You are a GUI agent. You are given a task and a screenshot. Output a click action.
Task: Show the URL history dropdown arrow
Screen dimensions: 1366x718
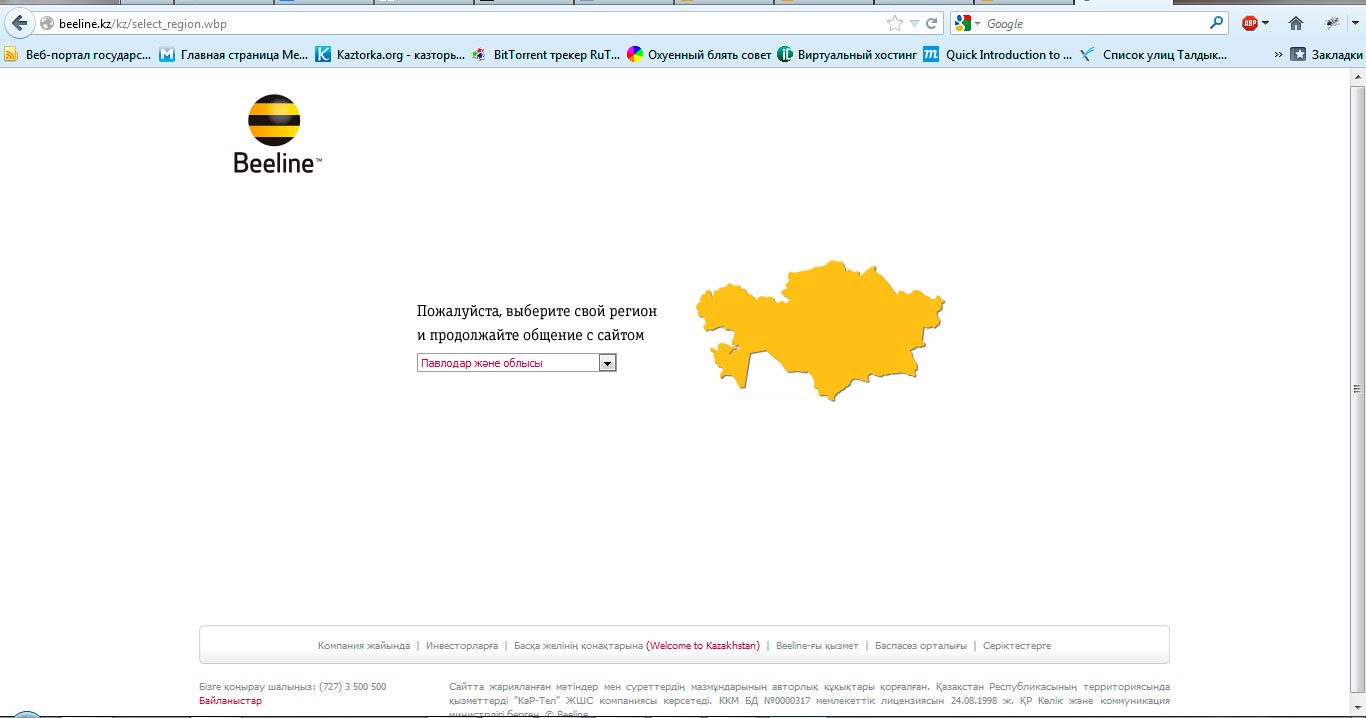(x=914, y=23)
